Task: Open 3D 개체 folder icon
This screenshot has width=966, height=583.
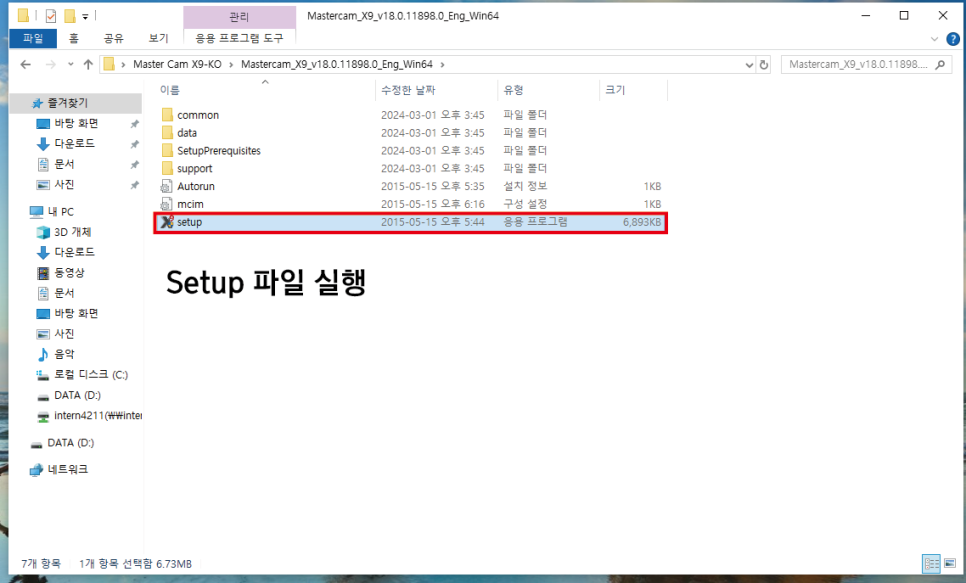Action: click(43, 232)
